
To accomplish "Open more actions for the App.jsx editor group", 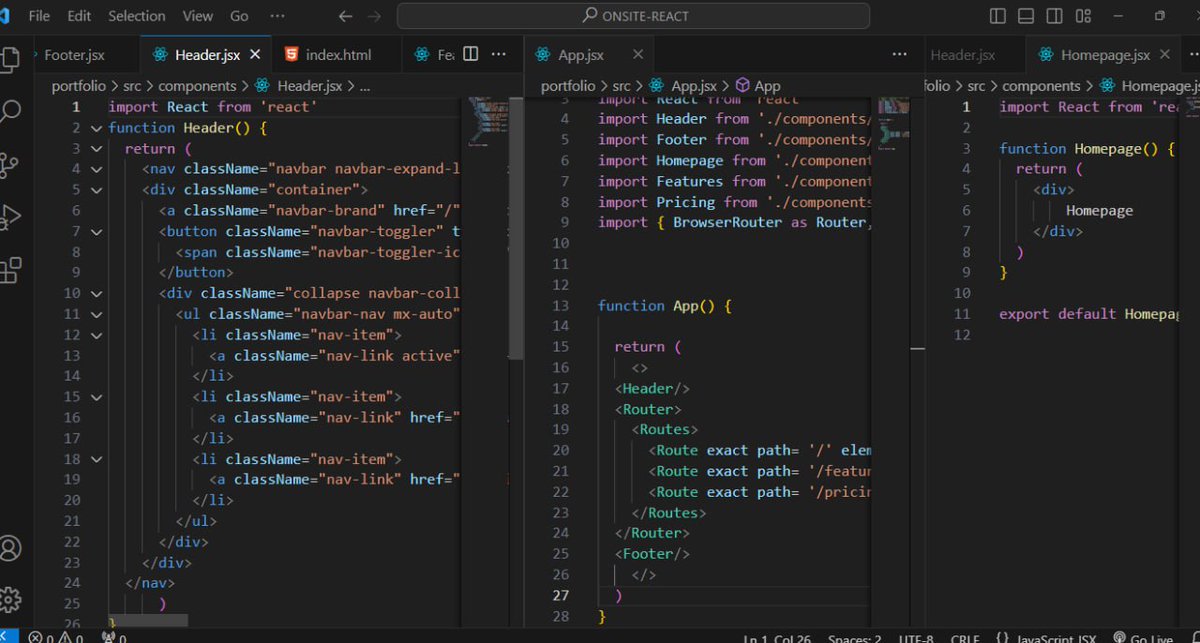I will coord(899,54).
